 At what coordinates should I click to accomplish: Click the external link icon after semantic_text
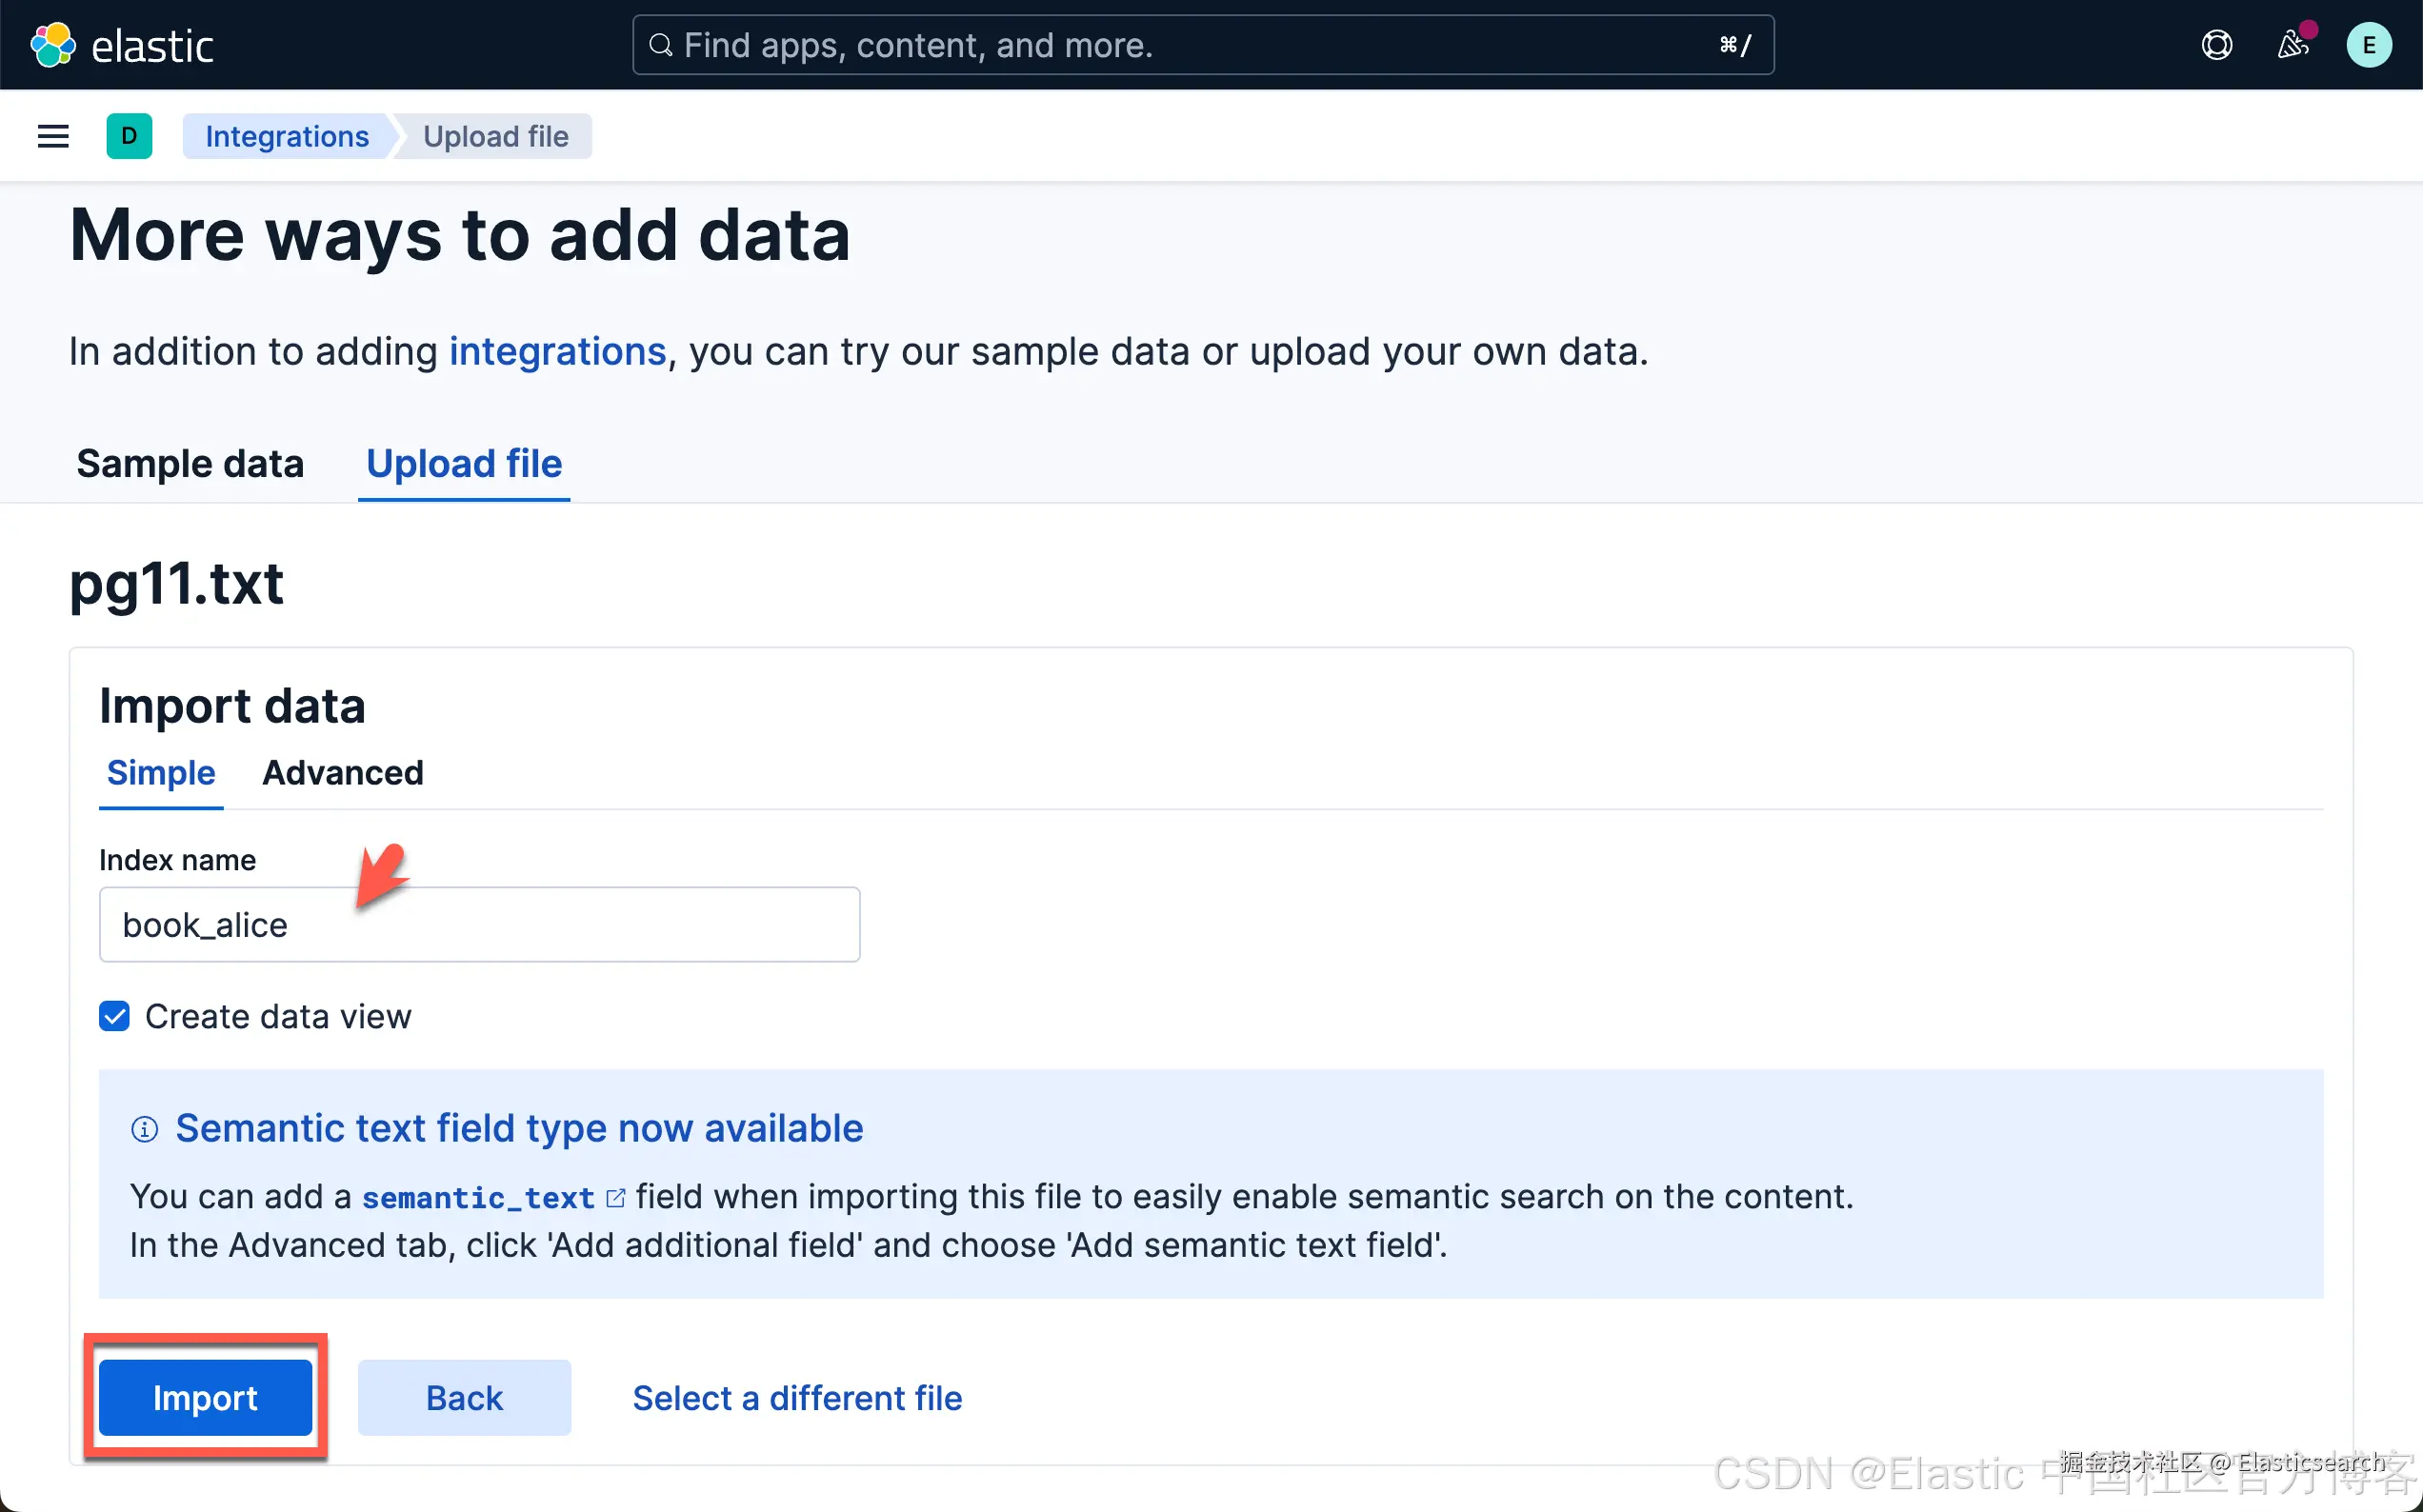[x=616, y=1197]
